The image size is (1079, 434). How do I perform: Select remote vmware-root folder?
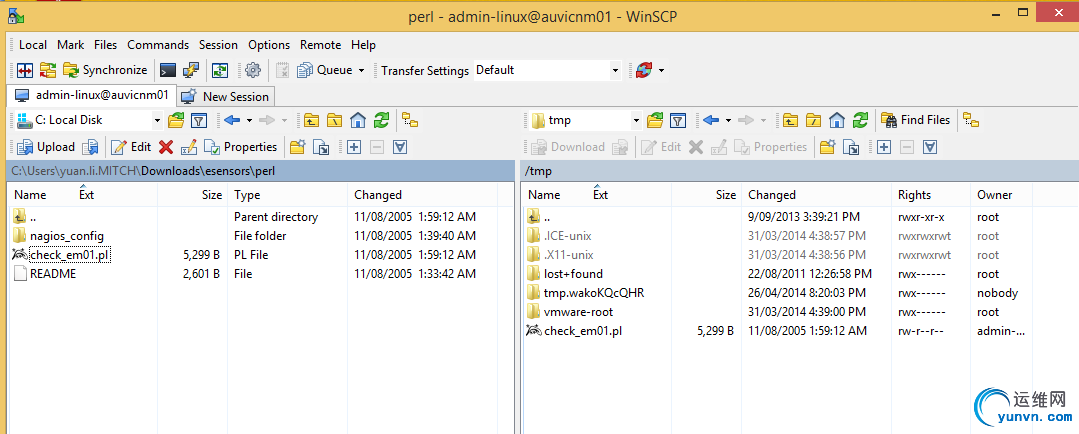(x=578, y=312)
